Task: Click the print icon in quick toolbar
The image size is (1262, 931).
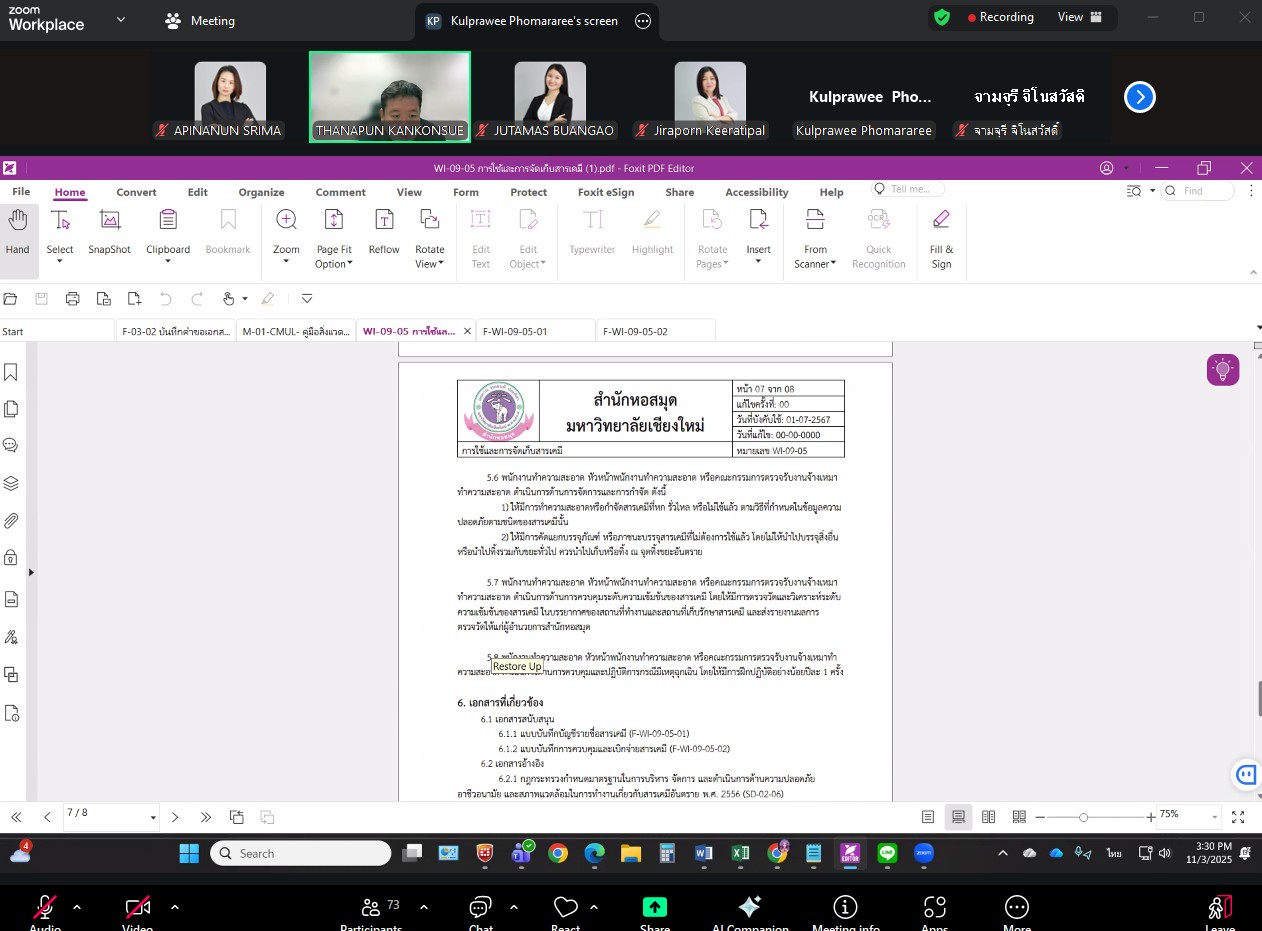Action: click(72, 299)
